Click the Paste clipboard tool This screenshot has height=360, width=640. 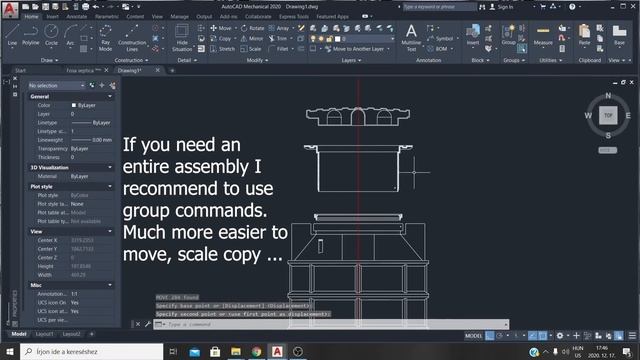[x=584, y=35]
